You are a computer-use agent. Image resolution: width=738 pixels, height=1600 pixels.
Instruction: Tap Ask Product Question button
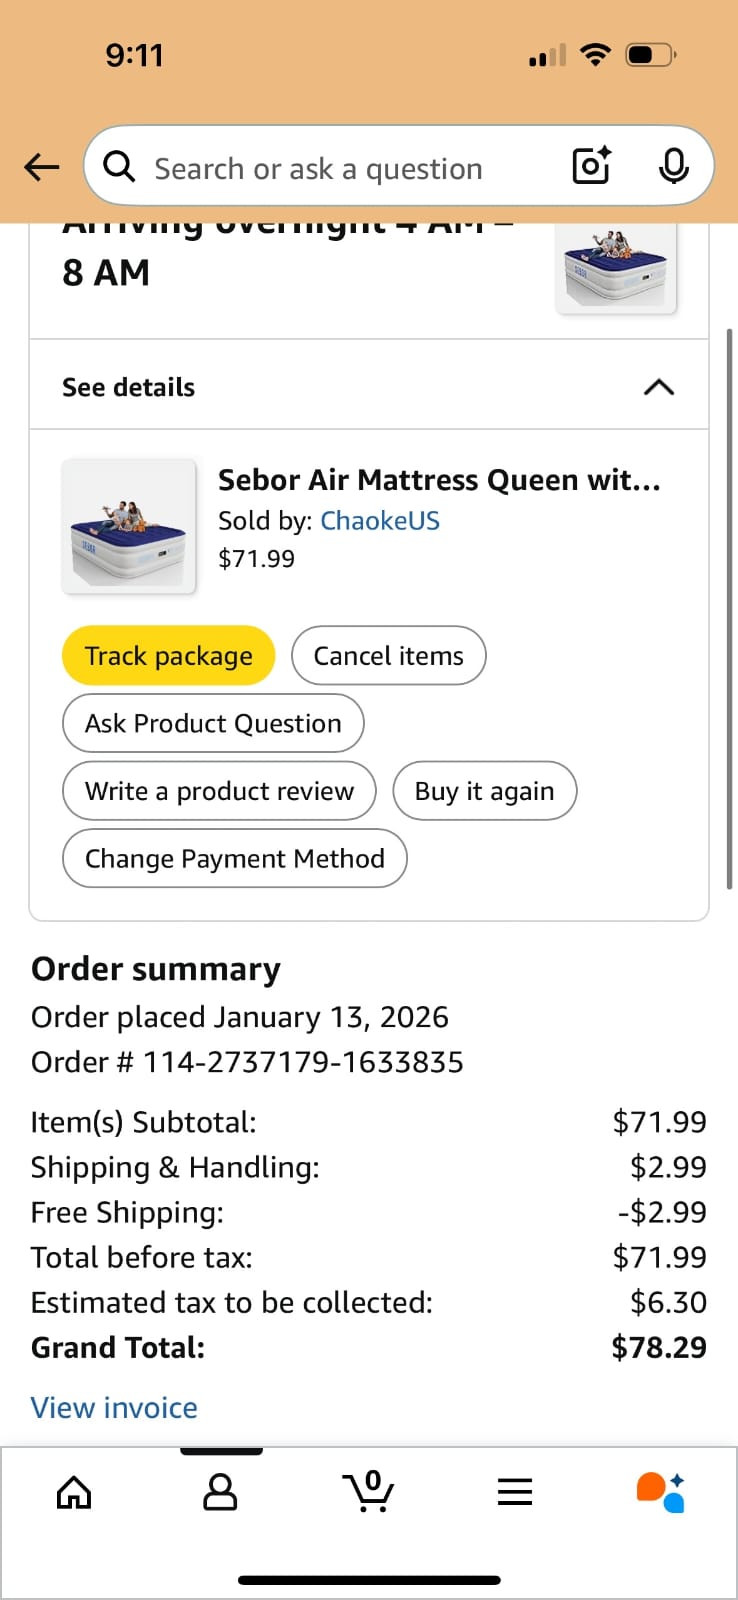click(213, 723)
